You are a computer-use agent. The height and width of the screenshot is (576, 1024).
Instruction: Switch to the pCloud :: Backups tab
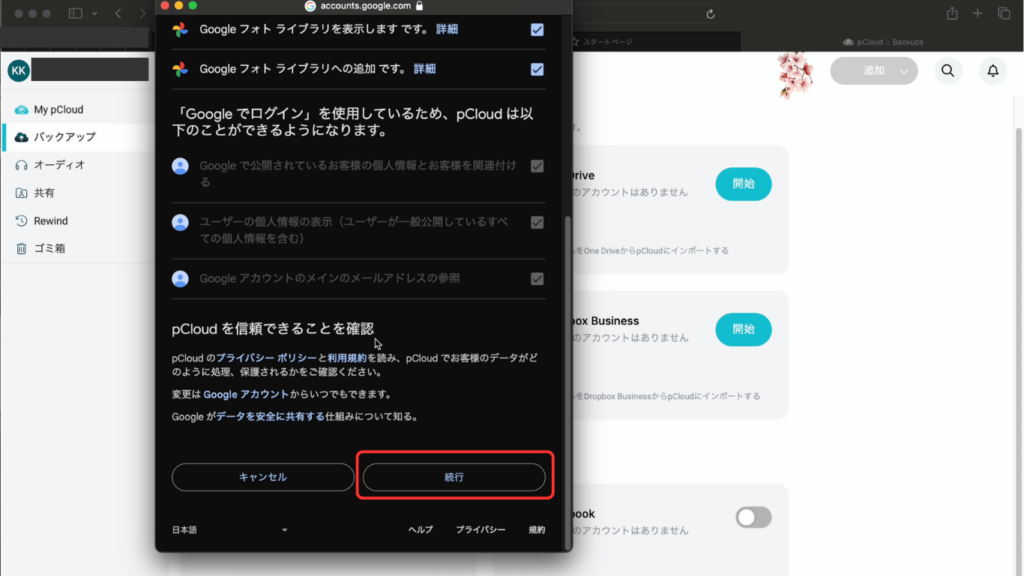point(882,42)
